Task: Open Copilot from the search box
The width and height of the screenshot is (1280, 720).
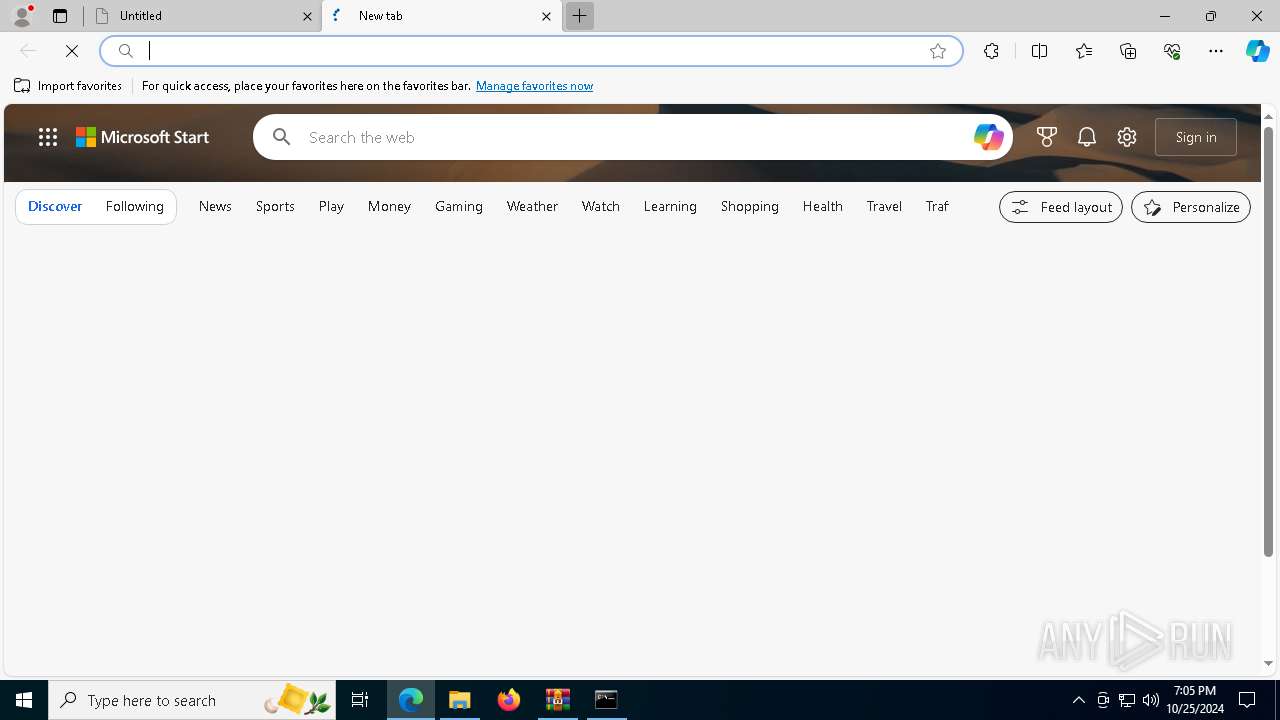Action: 988,137
